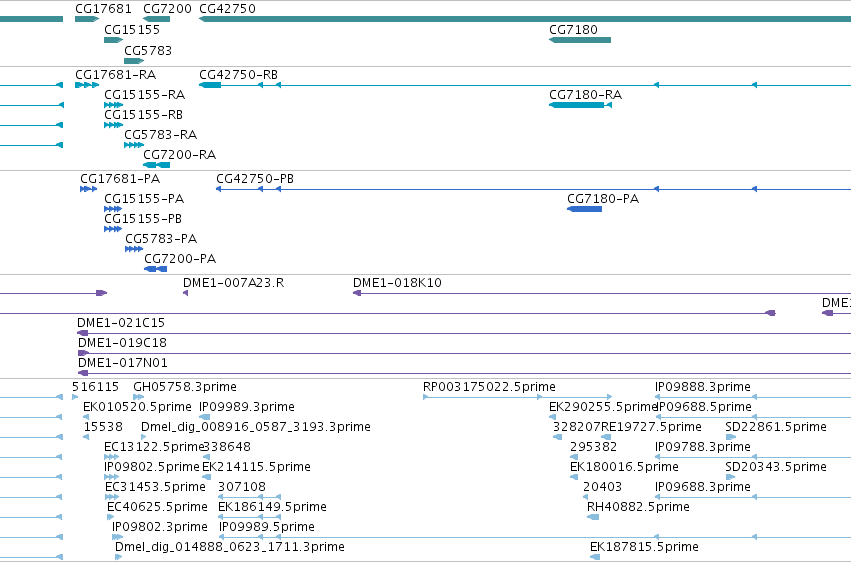Select the EC40625.5prime label
Viewport: 851px width, 562px height.
[157, 507]
